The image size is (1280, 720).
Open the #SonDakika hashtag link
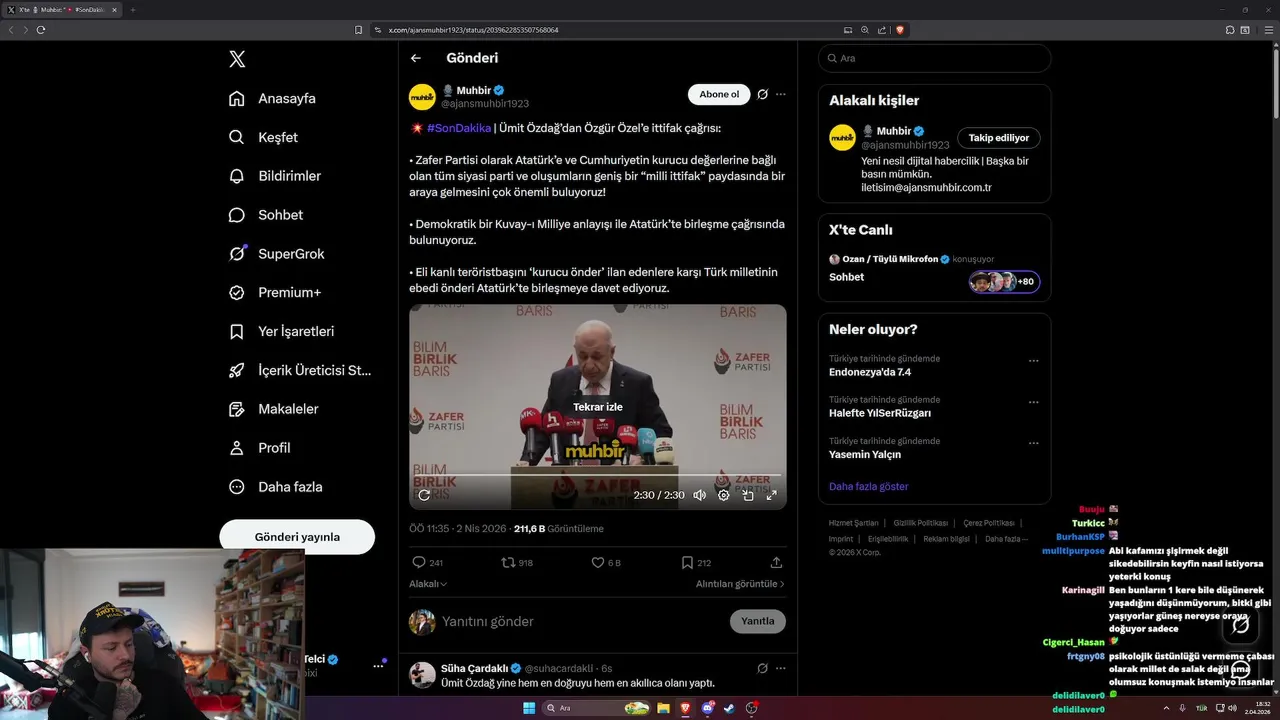click(459, 128)
